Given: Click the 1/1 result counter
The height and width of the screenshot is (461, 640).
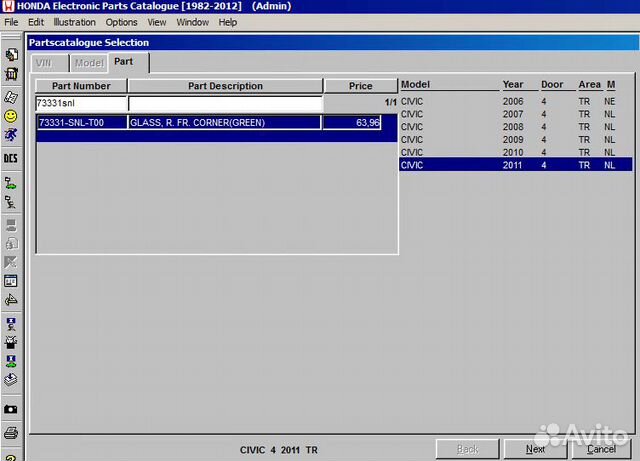Looking at the screenshot, I should pyautogui.click(x=390, y=102).
